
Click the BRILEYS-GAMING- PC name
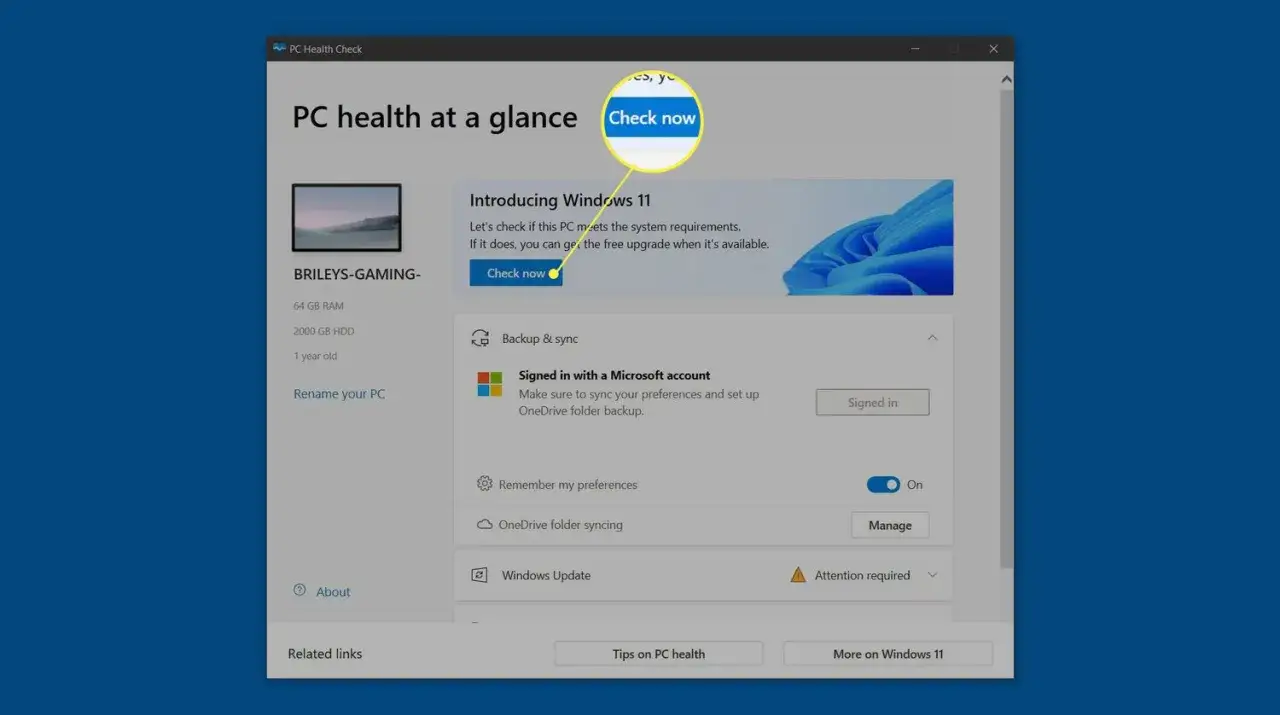click(x=357, y=274)
